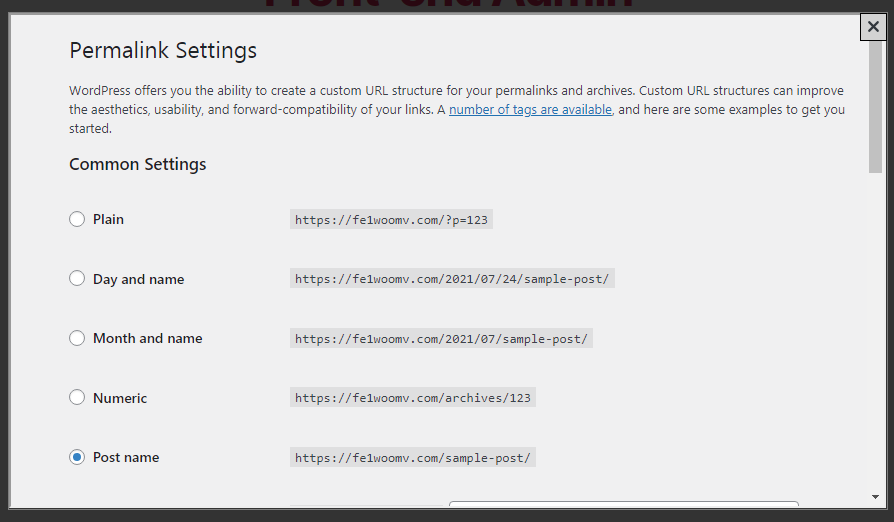This screenshot has height=522, width=894.
Task: Close the Permalink Settings popup
Action: pyautogui.click(x=873, y=28)
